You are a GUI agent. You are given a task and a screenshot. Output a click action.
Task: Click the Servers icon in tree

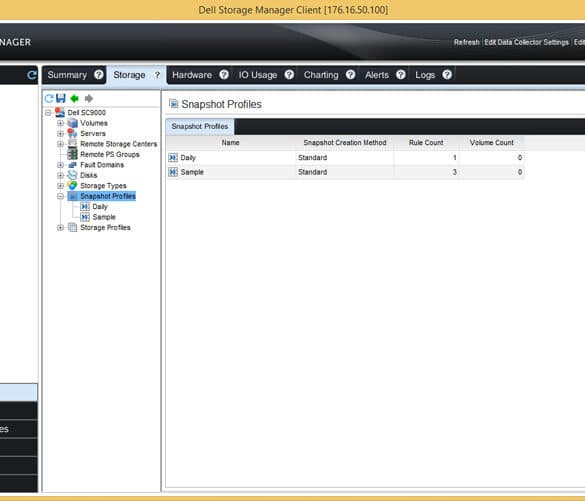72,133
